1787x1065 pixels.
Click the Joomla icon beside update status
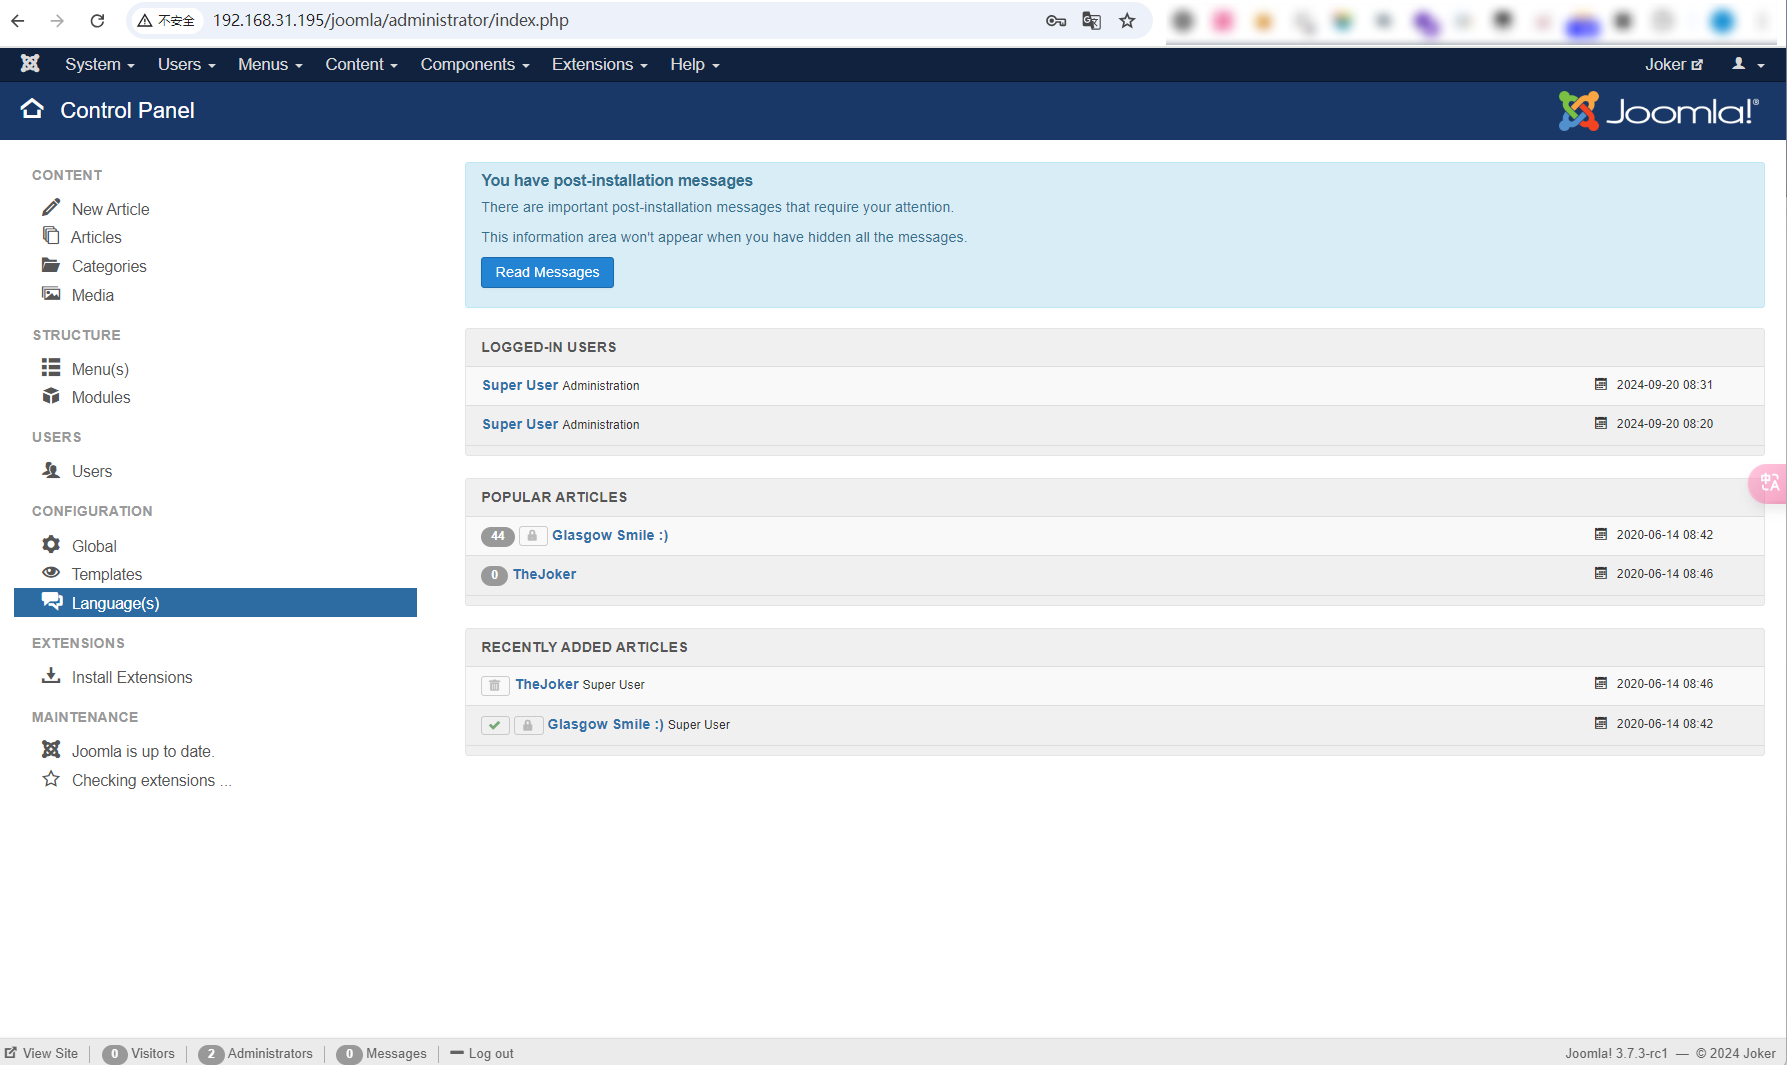tap(51, 749)
